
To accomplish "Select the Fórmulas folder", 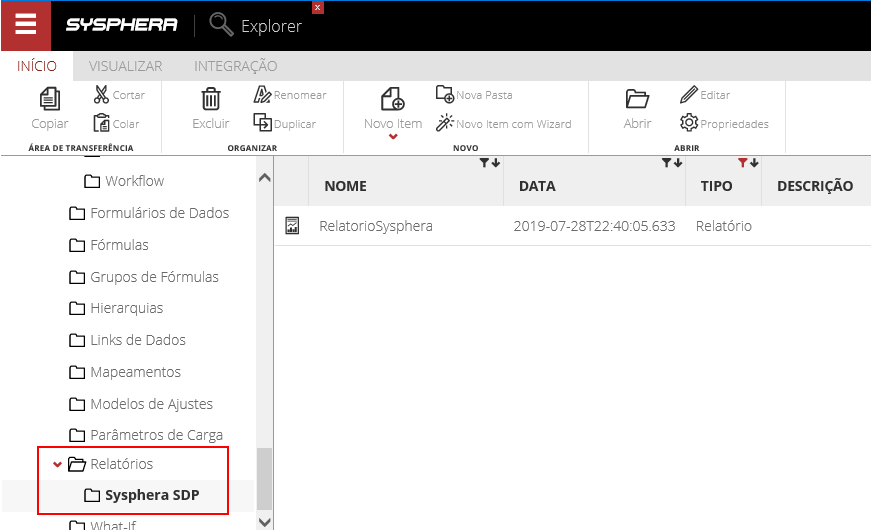I will click(x=109, y=245).
